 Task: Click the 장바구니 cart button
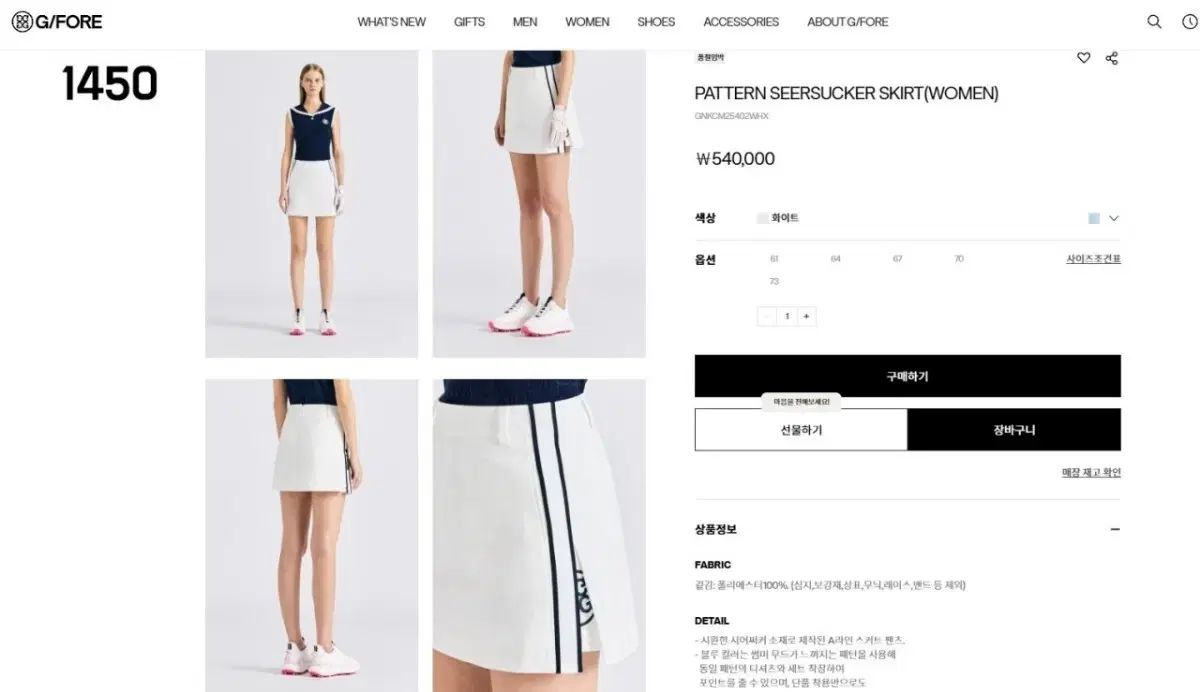(1014, 430)
